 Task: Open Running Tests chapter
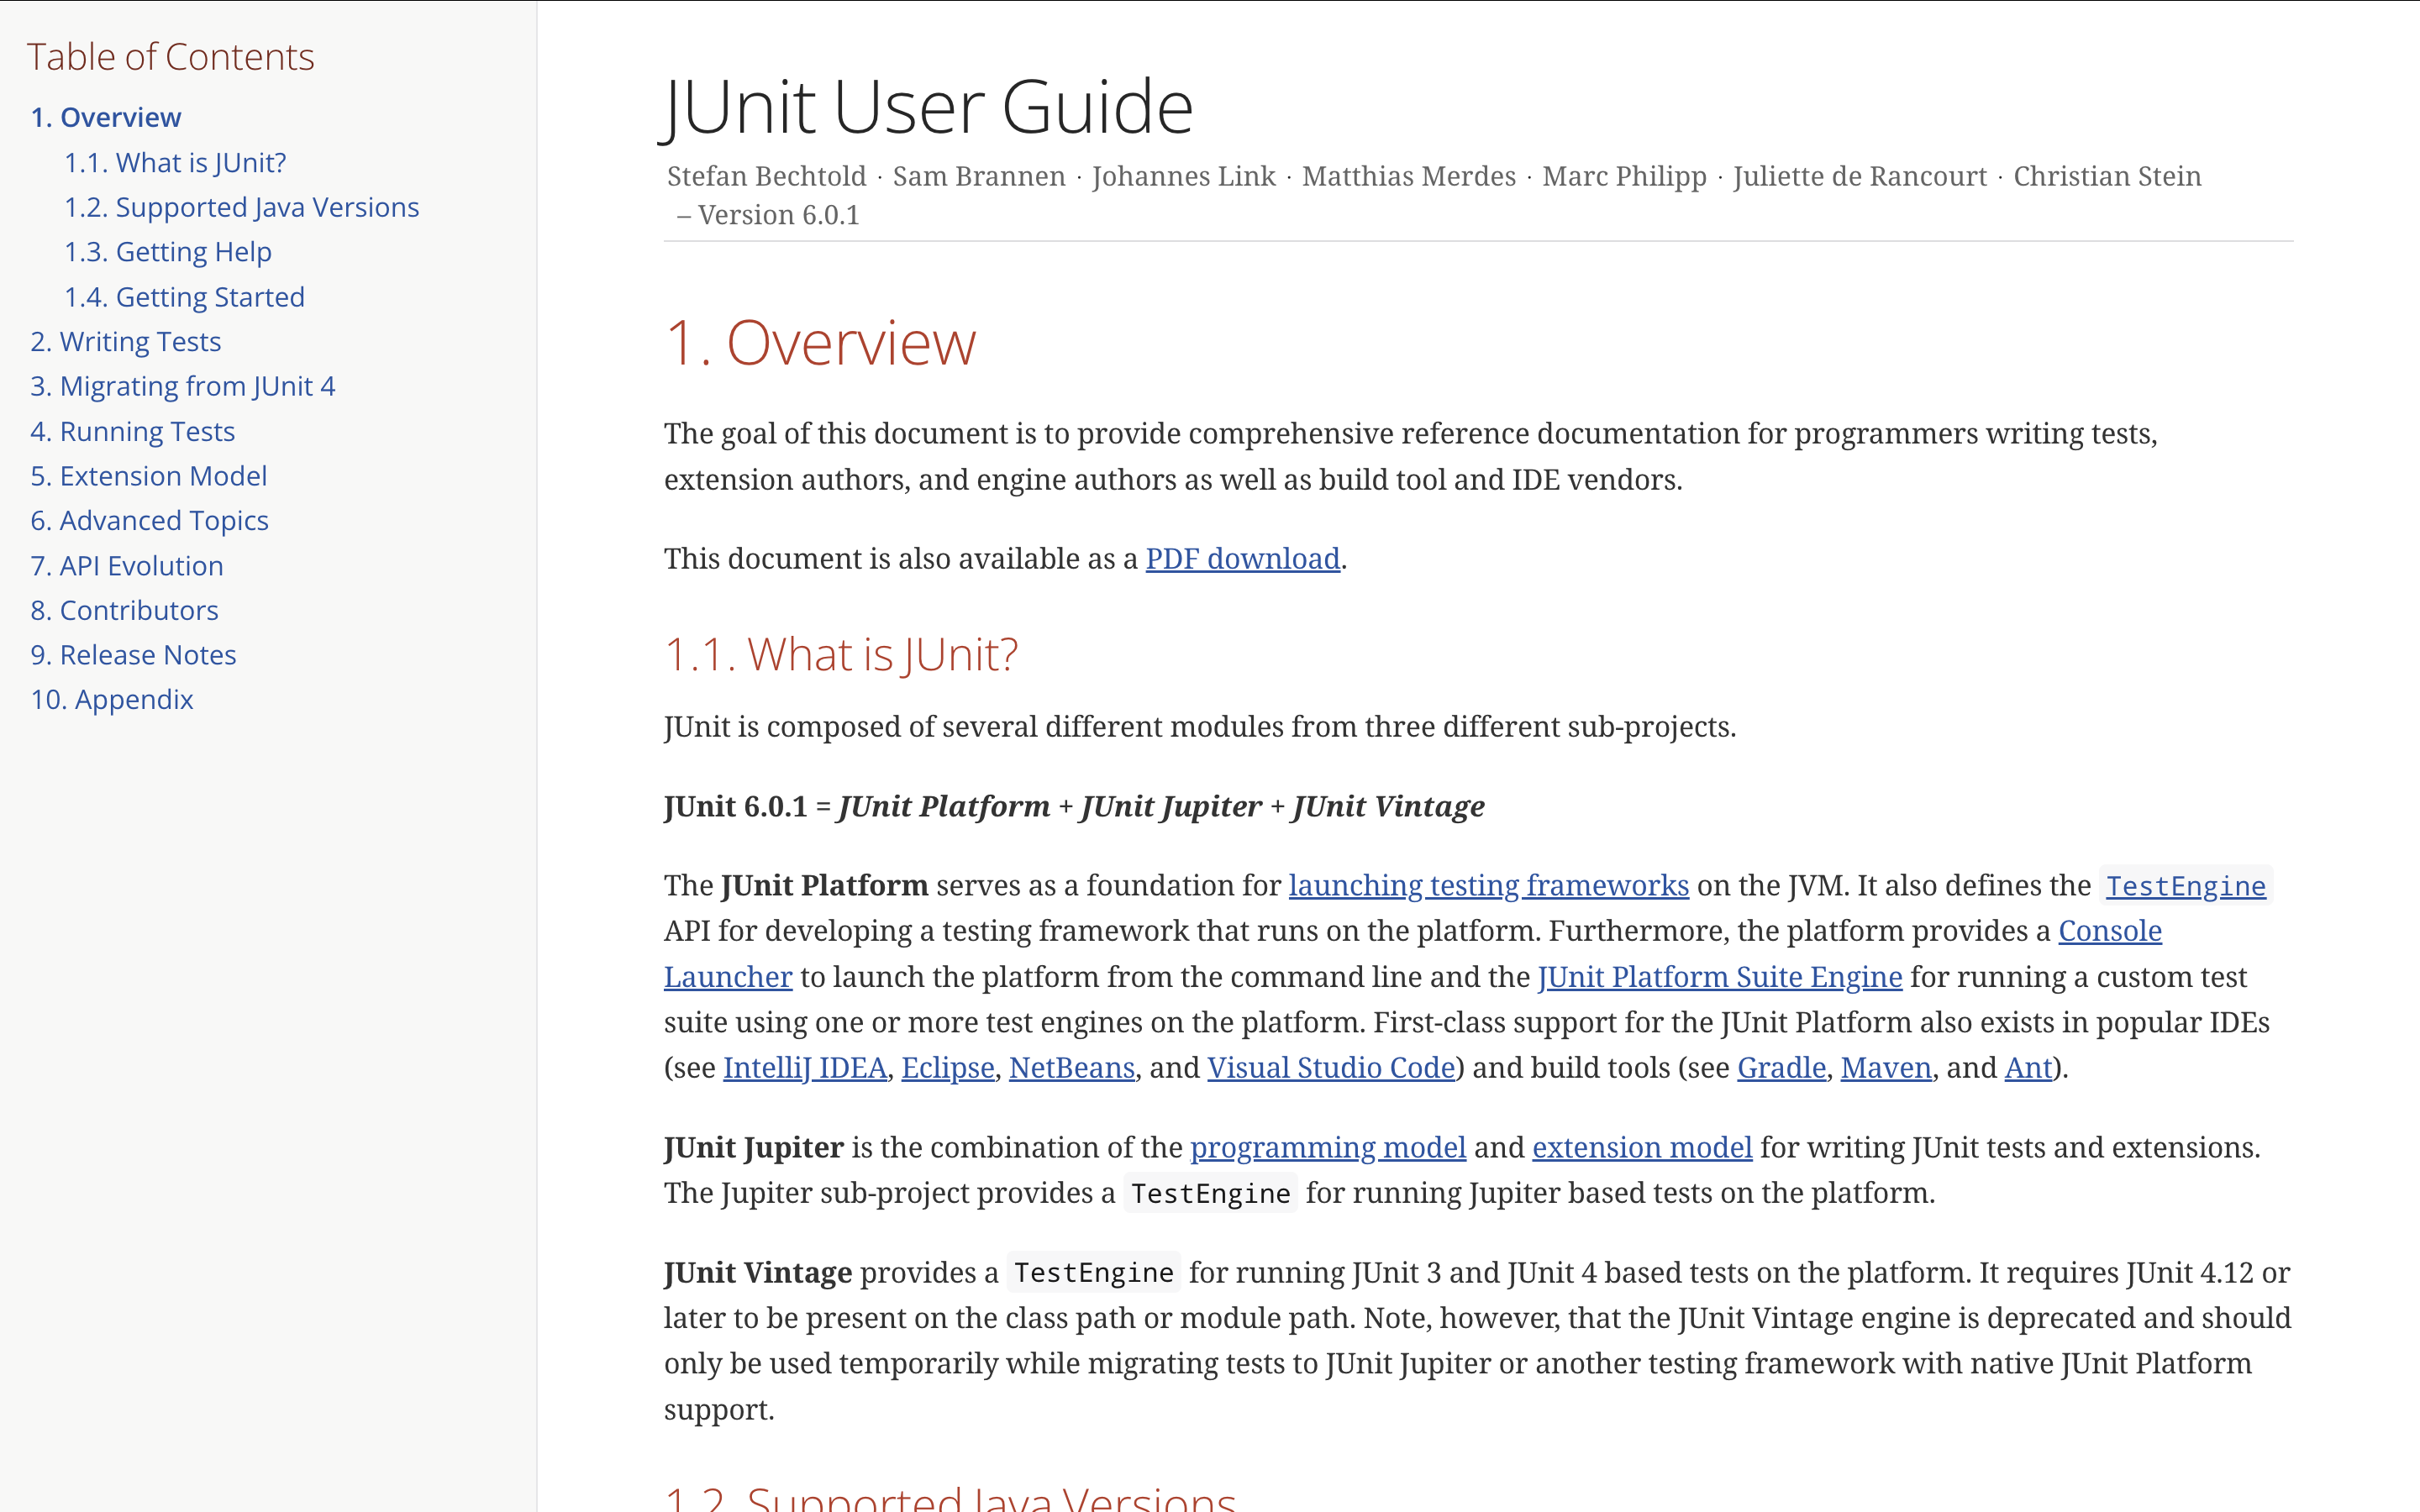132,431
